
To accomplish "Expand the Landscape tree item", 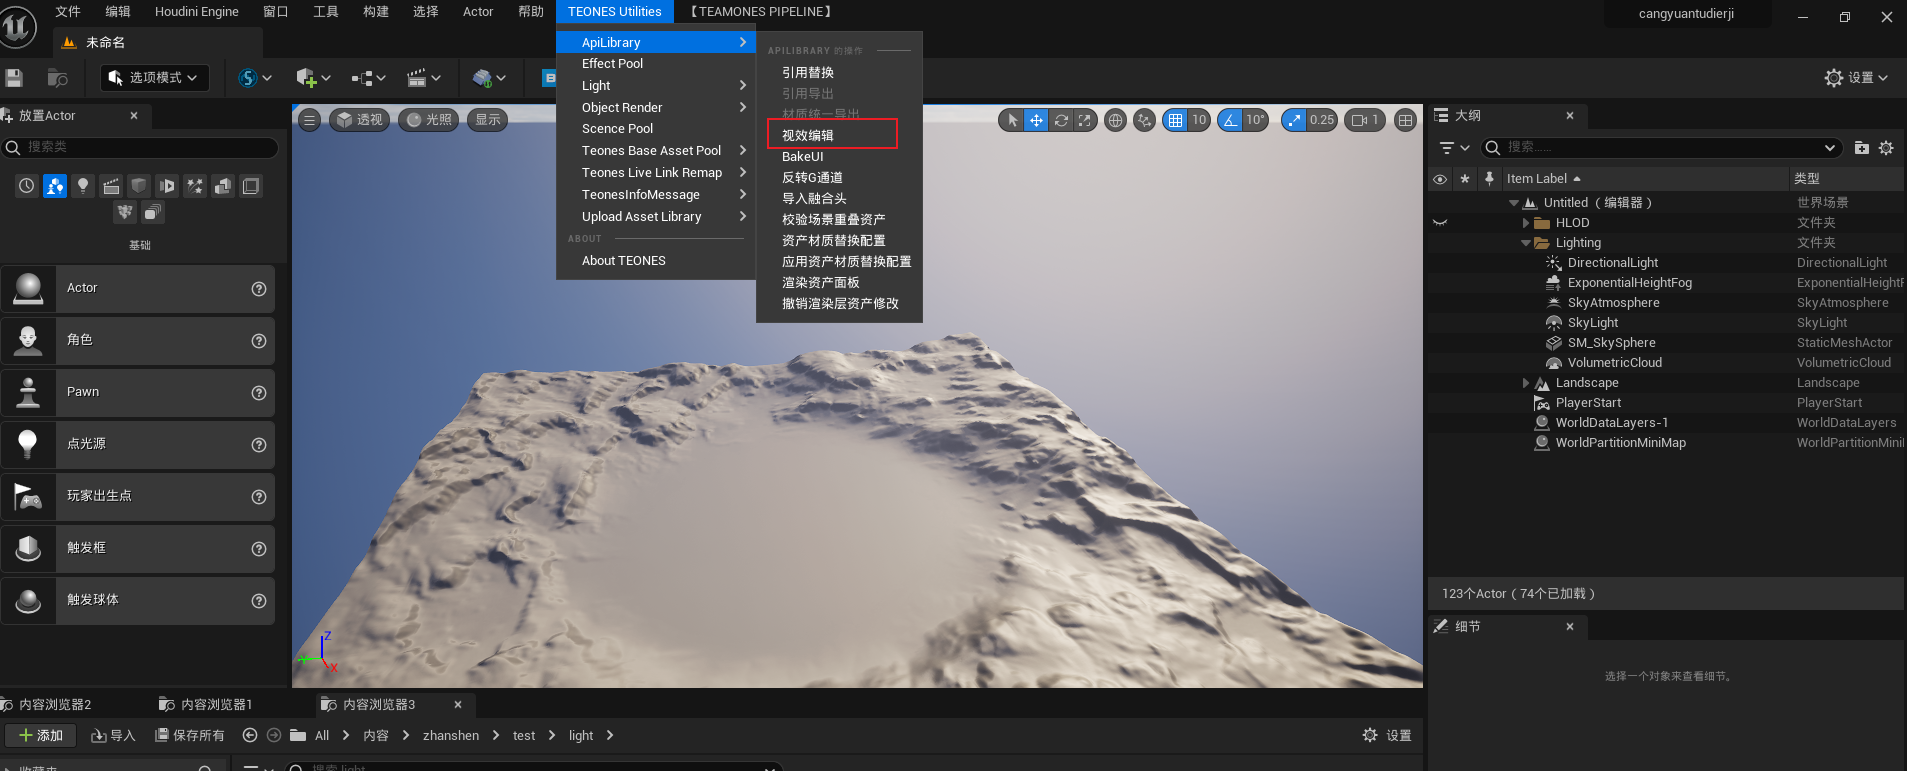I will [x=1525, y=383].
